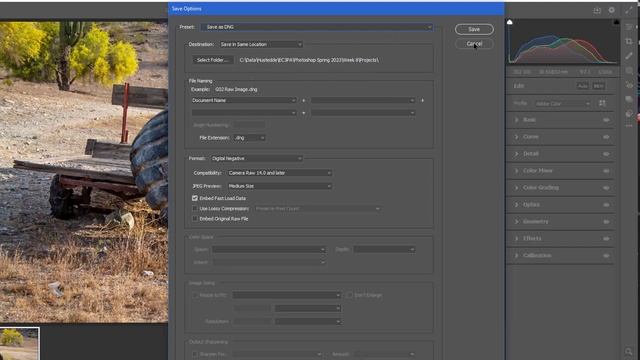Check Embed Fast Load Data
Image resolution: width=640 pixels, height=360 pixels.
(x=195, y=198)
